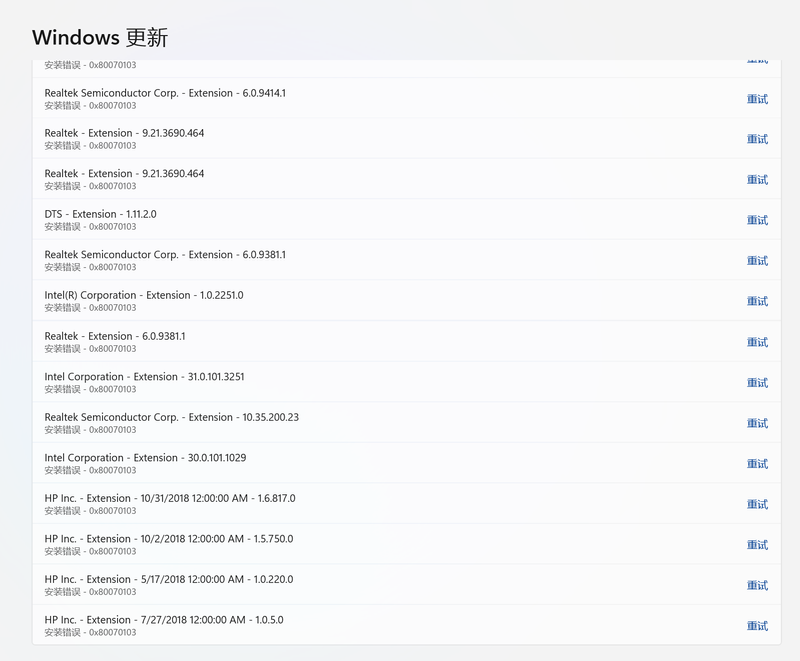This screenshot has height=661, width=800.
Task: Select the Intel(R) Corporation 1.0.2251.0 entry title
Action: pyautogui.click(x=143, y=295)
